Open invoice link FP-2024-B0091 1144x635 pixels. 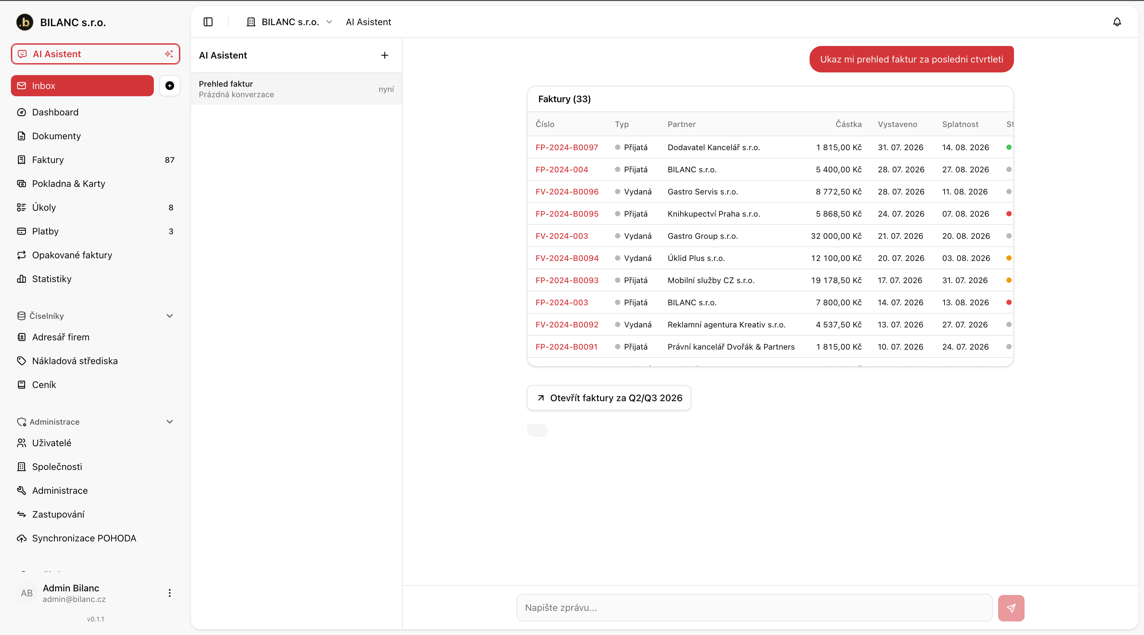pyautogui.click(x=566, y=347)
